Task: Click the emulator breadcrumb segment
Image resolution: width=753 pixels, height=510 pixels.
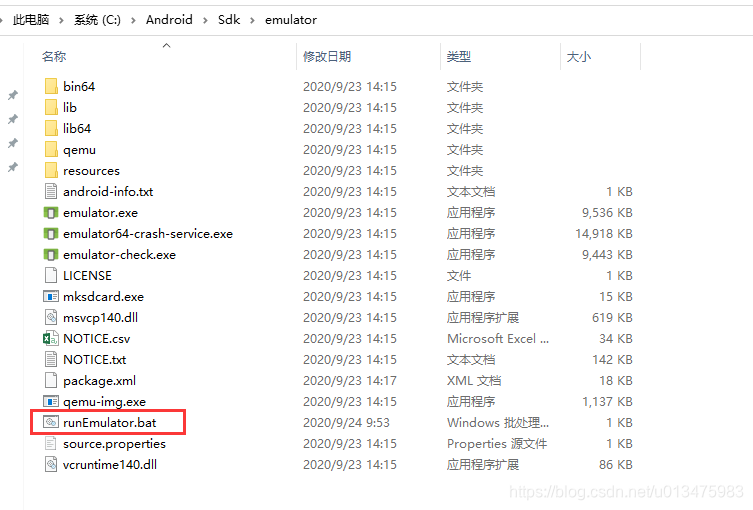Action: (x=291, y=20)
